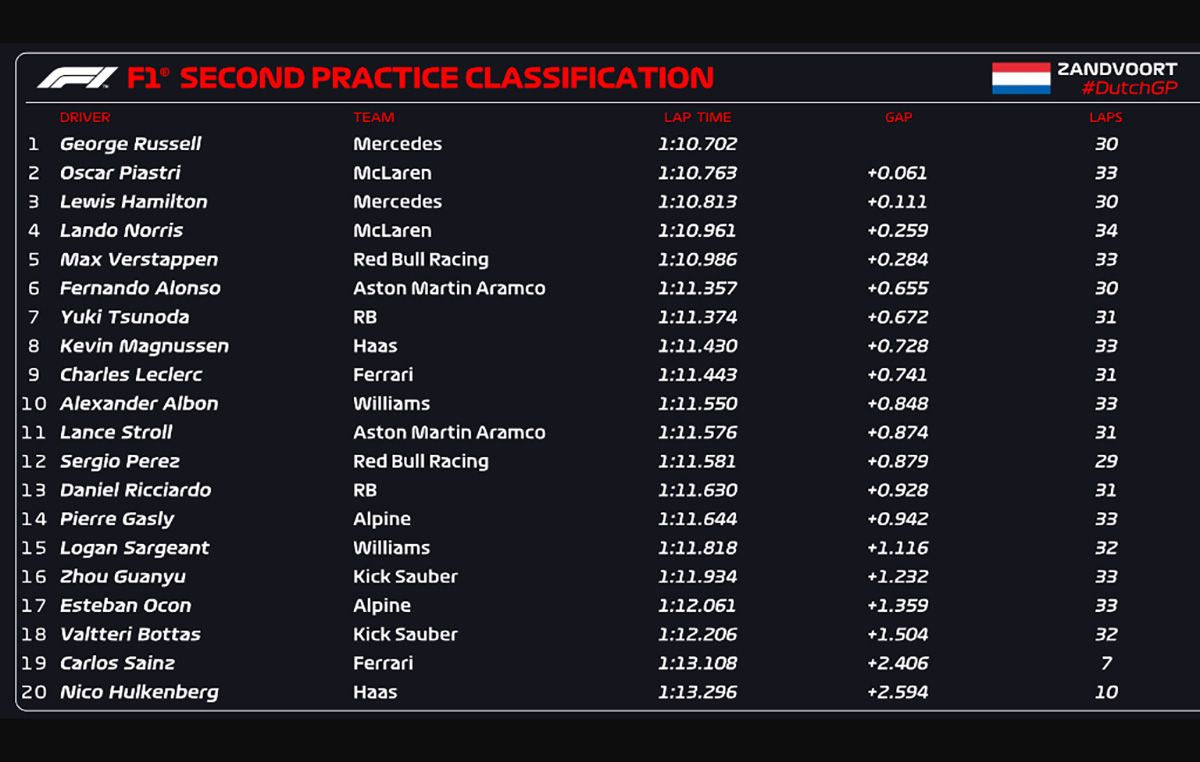Viewport: 1200px width, 762px height.
Task: Click Nico Hulkenberg's row name
Action: [x=139, y=692]
